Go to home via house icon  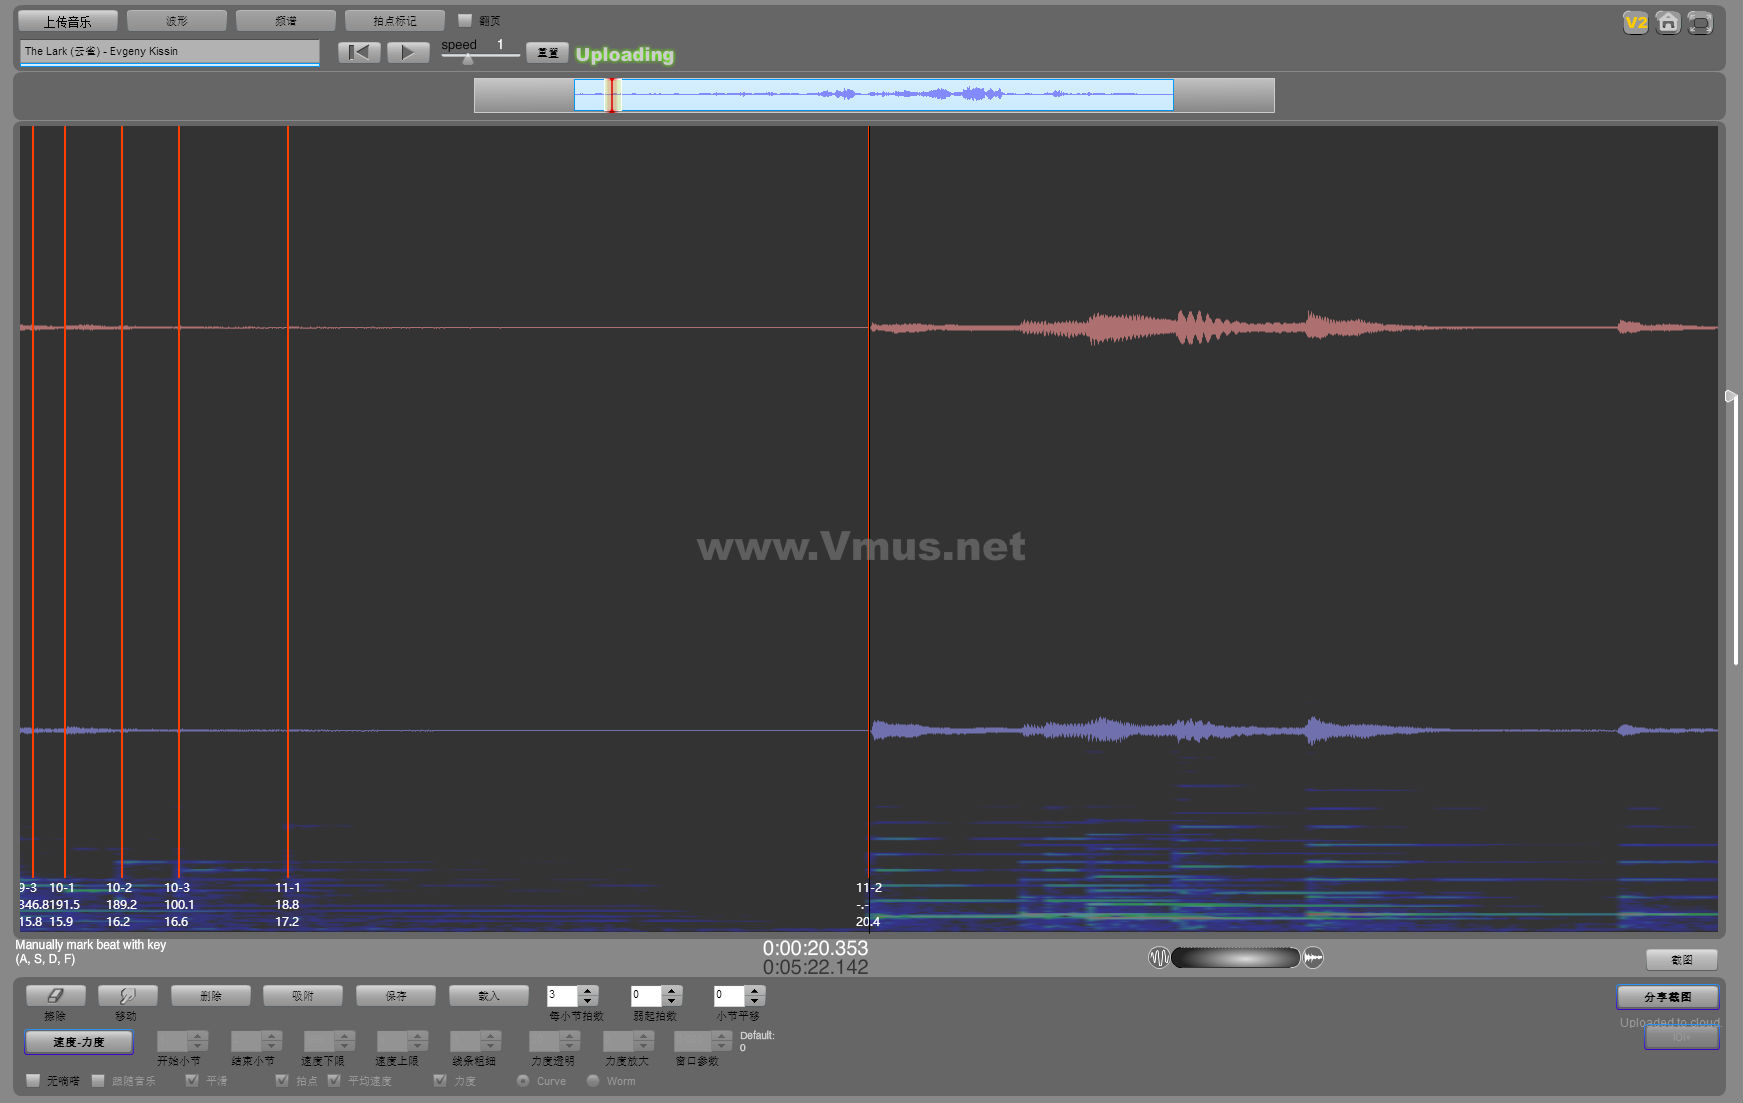[x=1667, y=23]
